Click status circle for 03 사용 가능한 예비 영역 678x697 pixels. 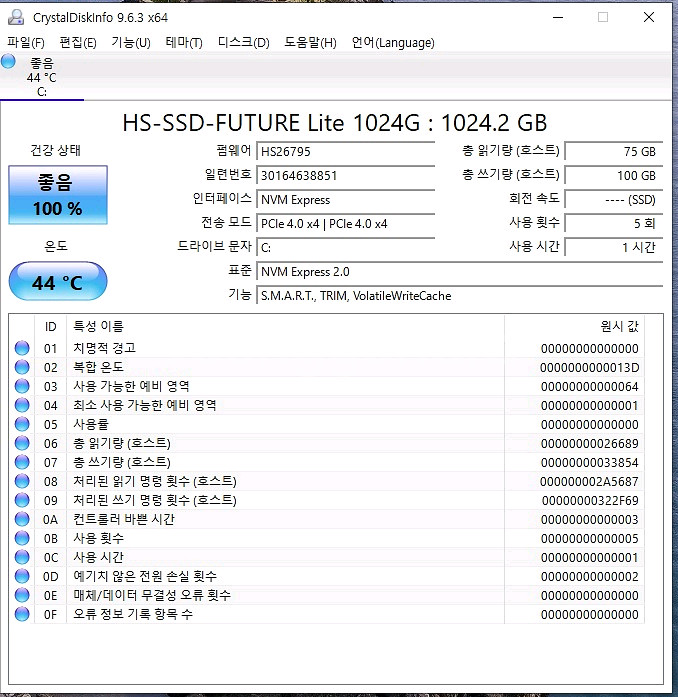click(x=22, y=386)
